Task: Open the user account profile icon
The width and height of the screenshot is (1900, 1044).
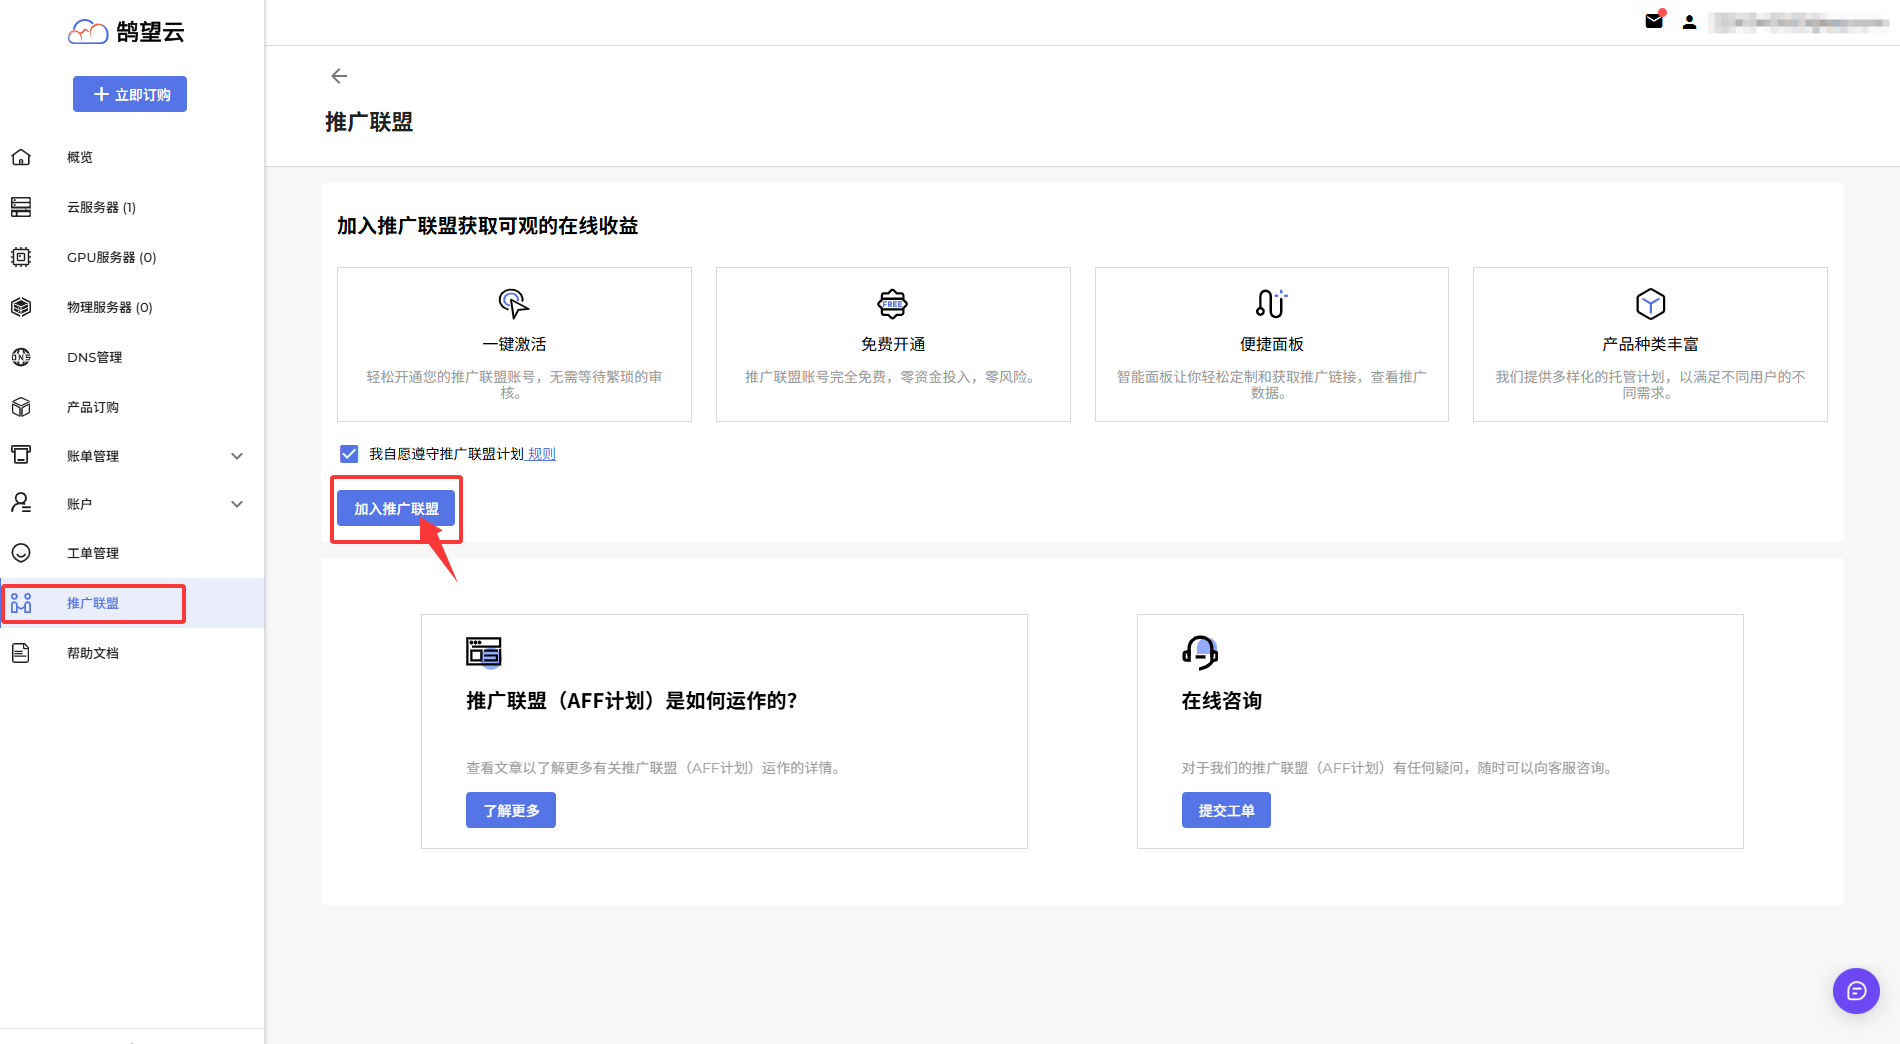Action: 1689,22
